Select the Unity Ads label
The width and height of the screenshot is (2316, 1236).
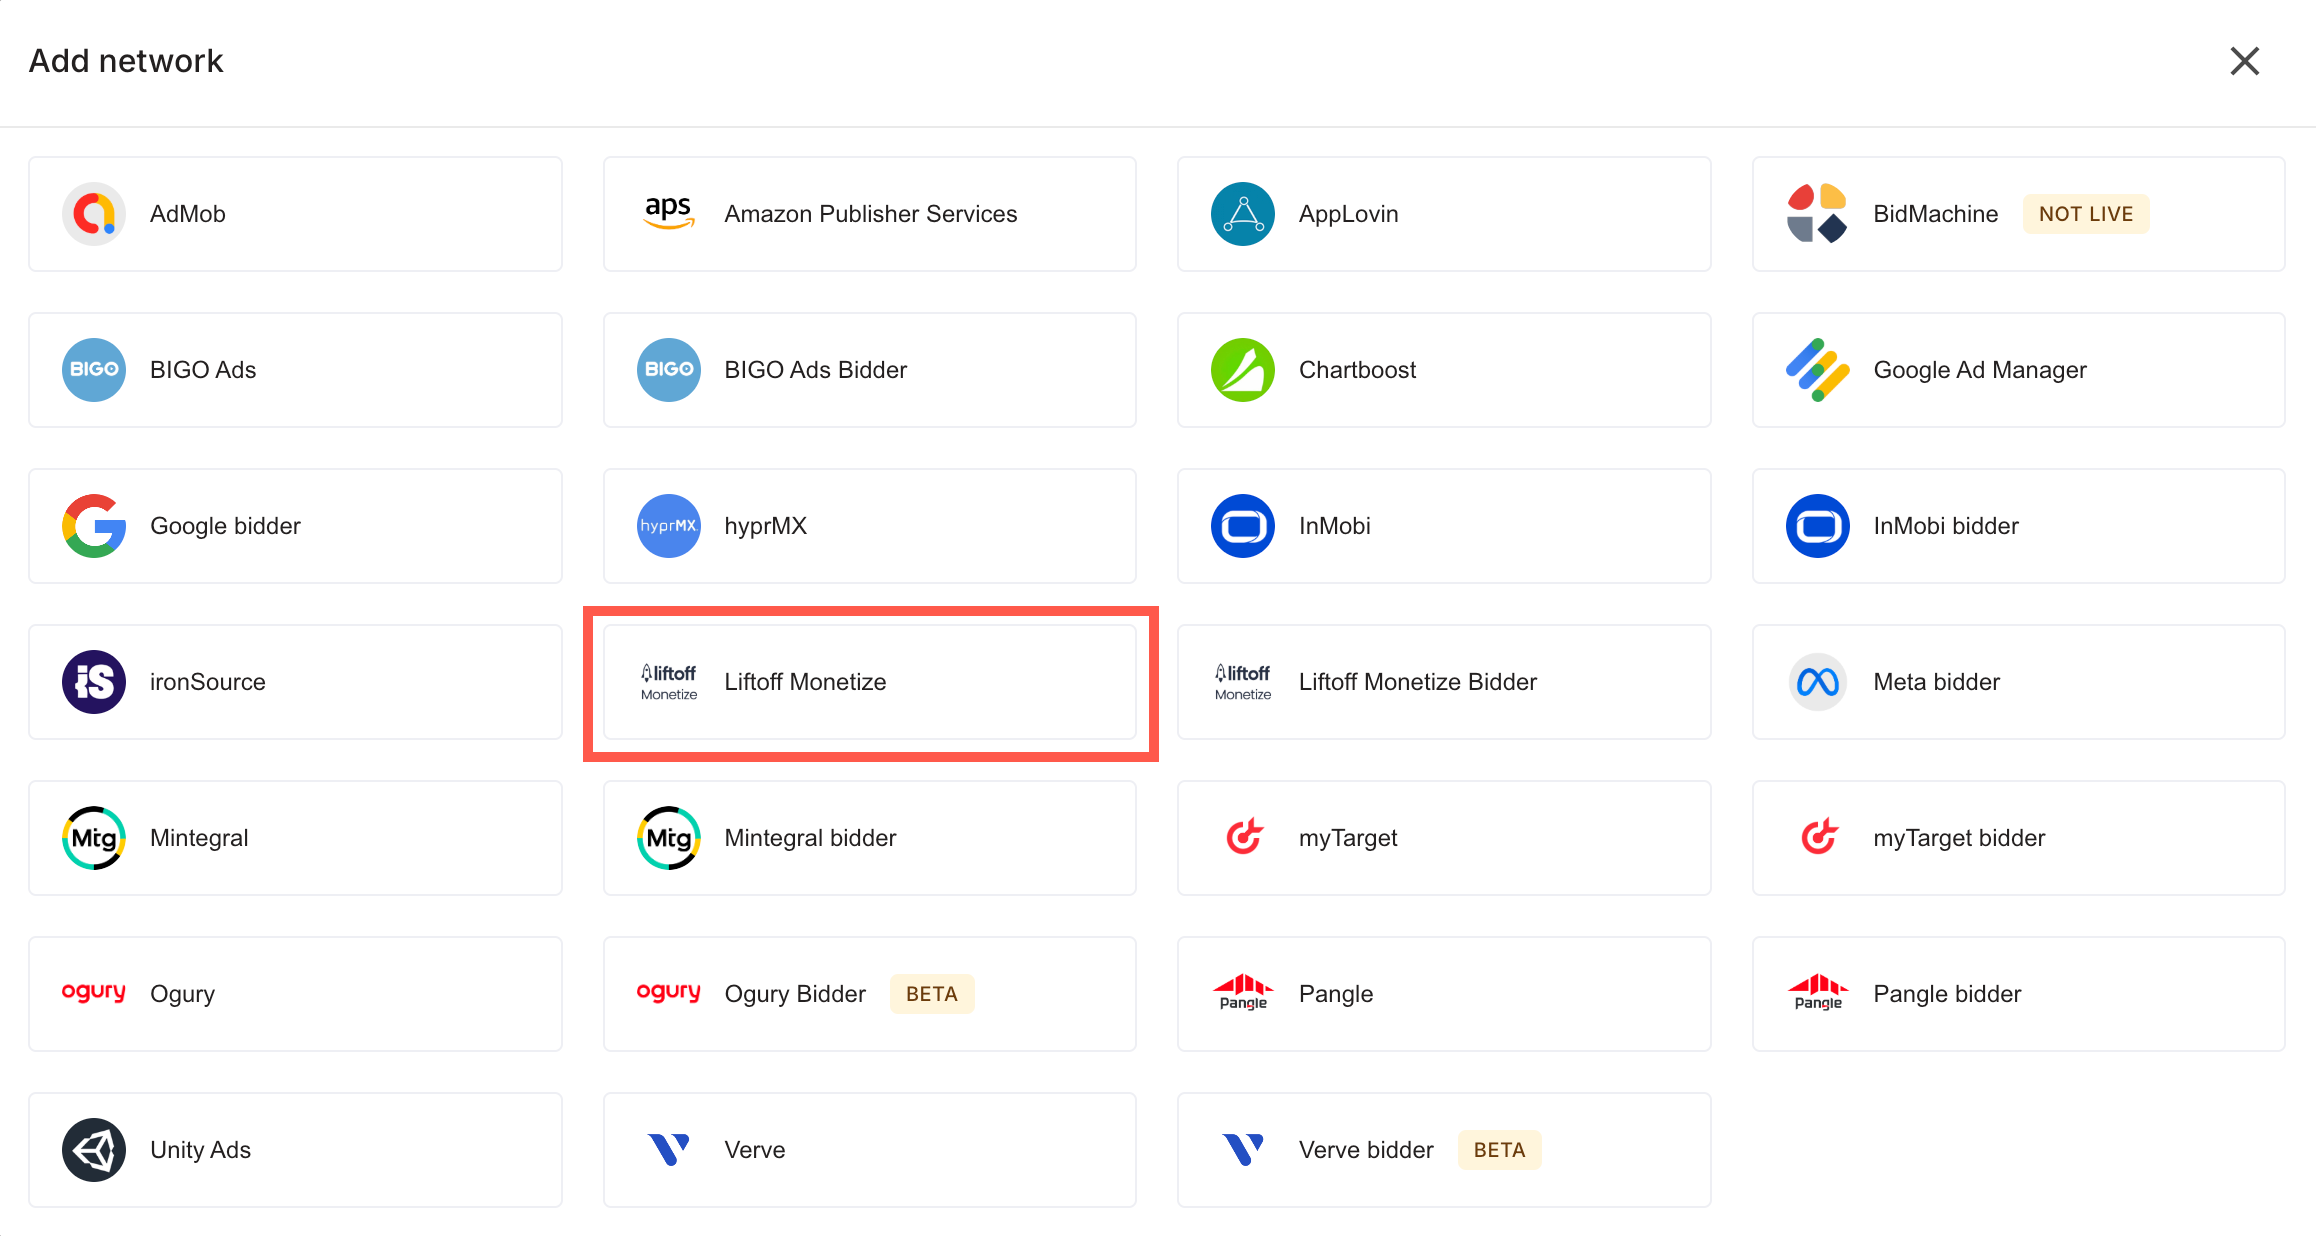click(x=201, y=1150)
